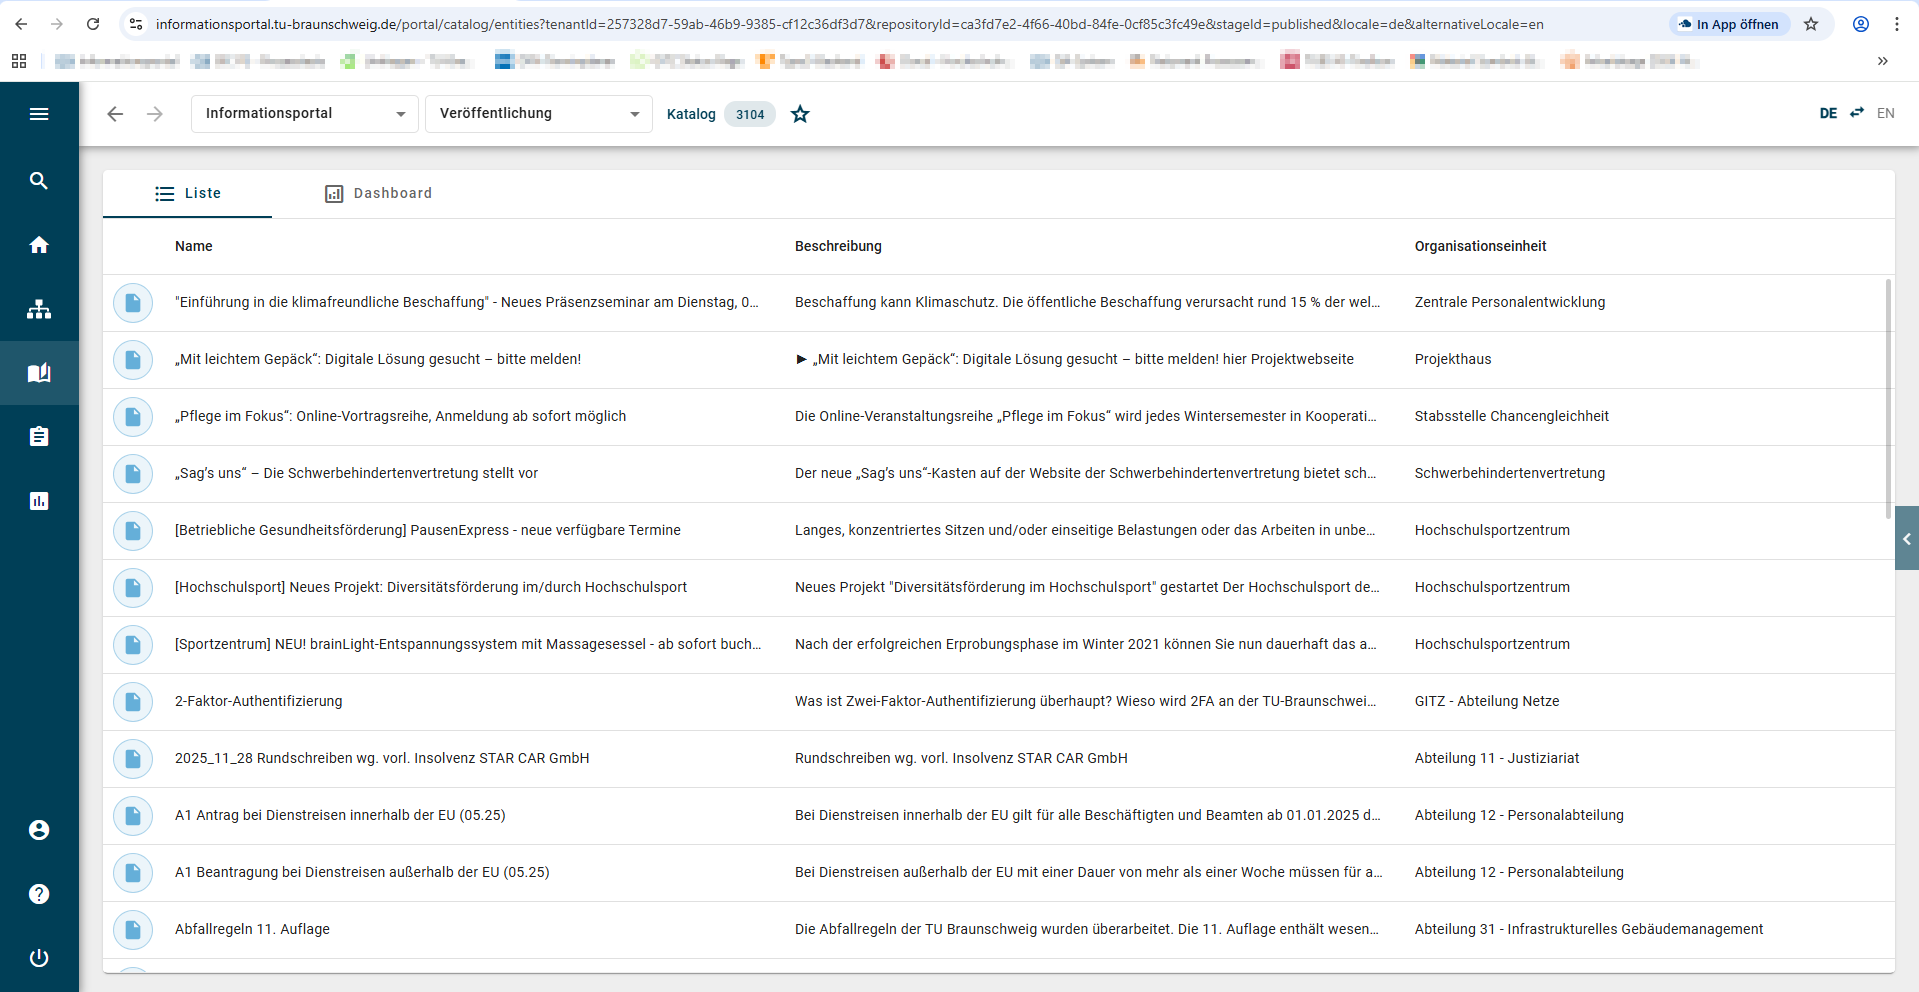Click the search icon in sidebar

(39, 181)
